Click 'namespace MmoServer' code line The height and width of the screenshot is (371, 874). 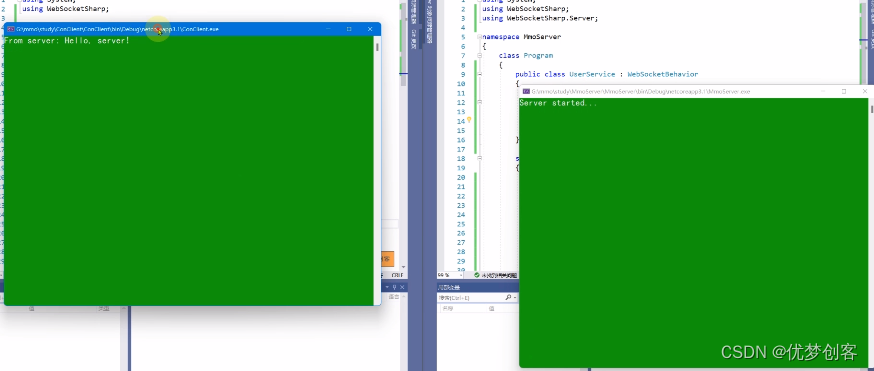[522, 37]
